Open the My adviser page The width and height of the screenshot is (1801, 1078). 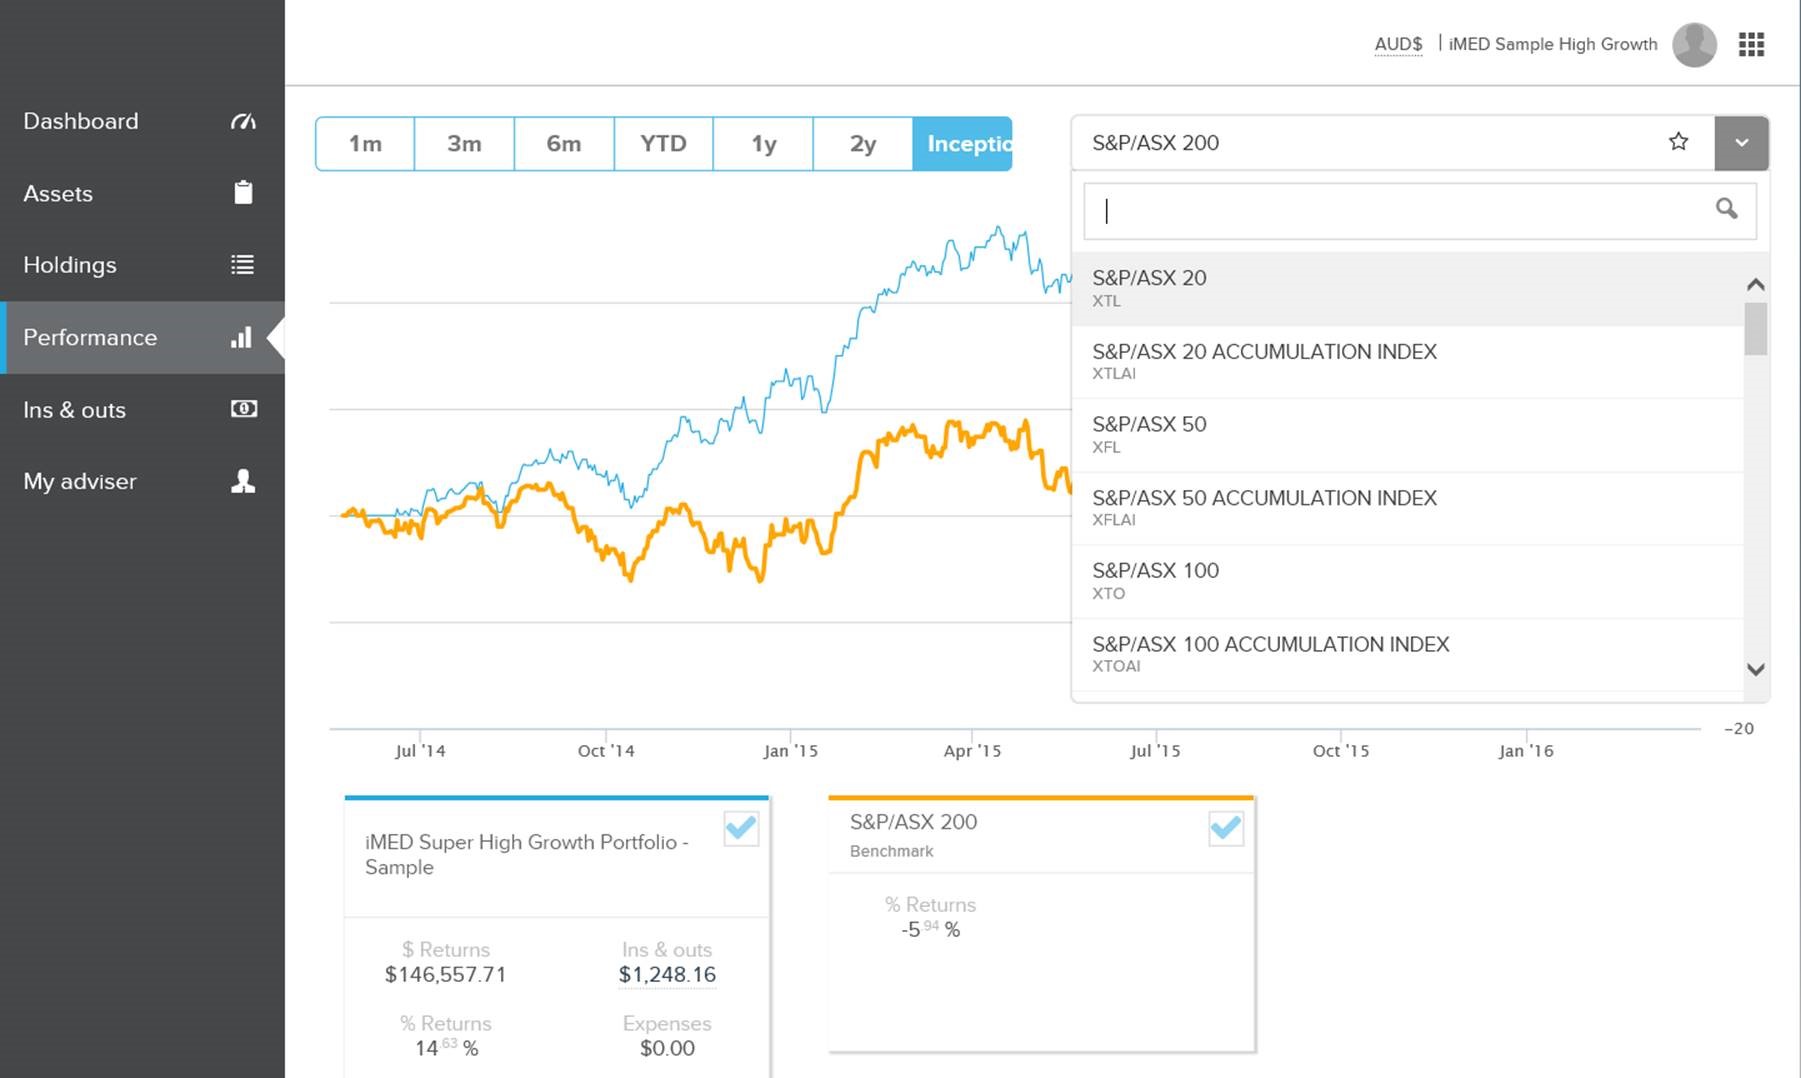[x=142, y=481]
